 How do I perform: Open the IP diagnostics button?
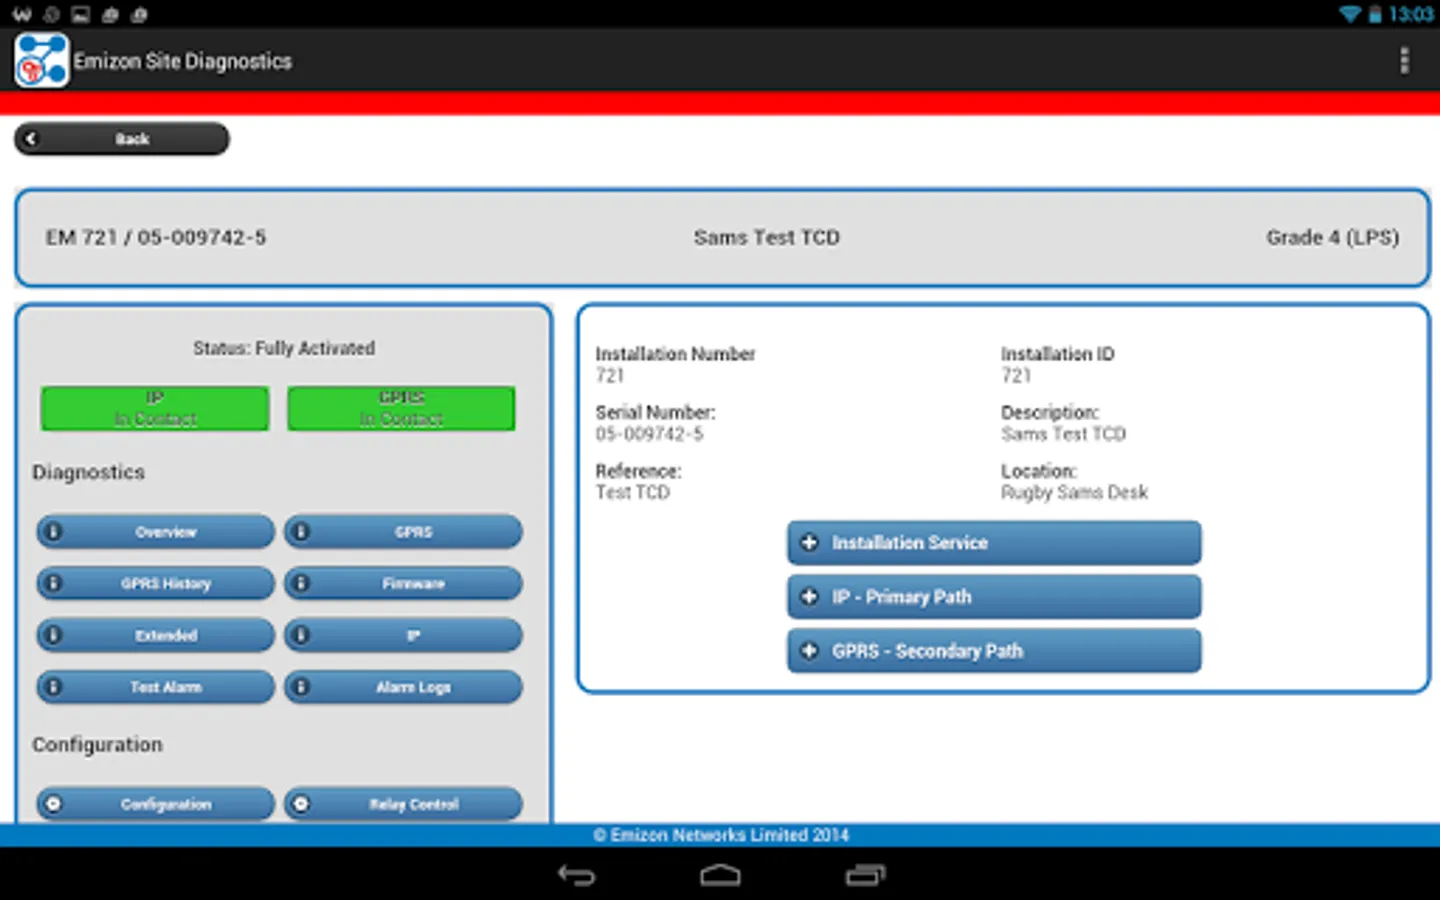(x=403, y=635)
